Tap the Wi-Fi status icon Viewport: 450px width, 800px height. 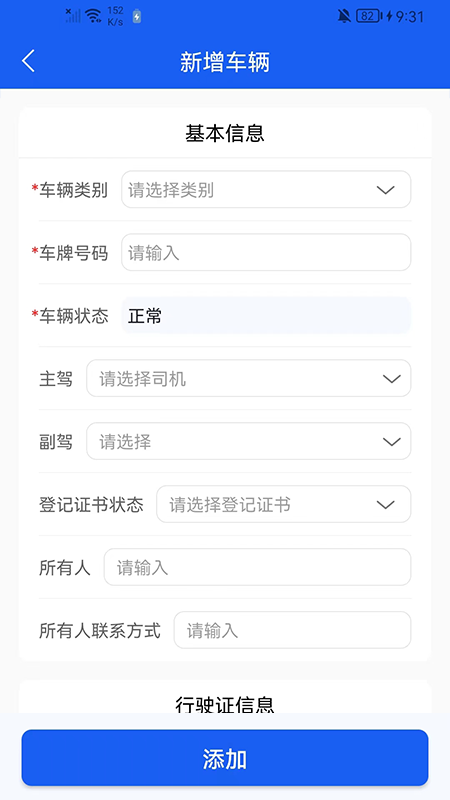(x=93, y=16)
